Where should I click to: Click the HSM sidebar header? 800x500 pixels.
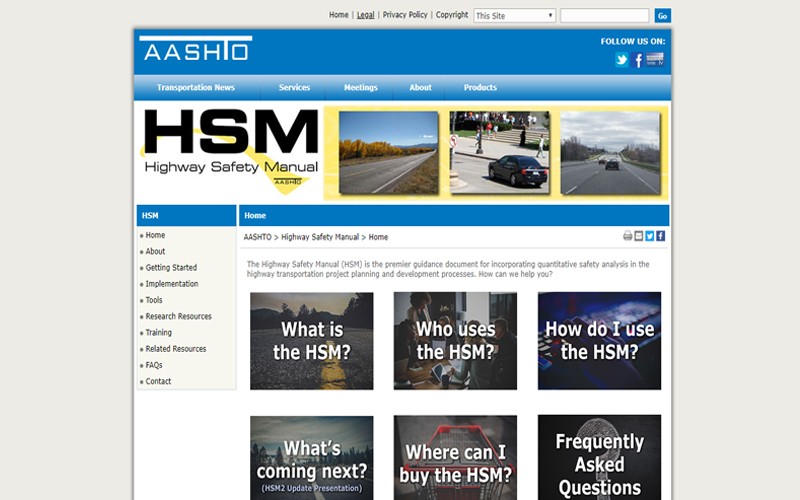186,215
